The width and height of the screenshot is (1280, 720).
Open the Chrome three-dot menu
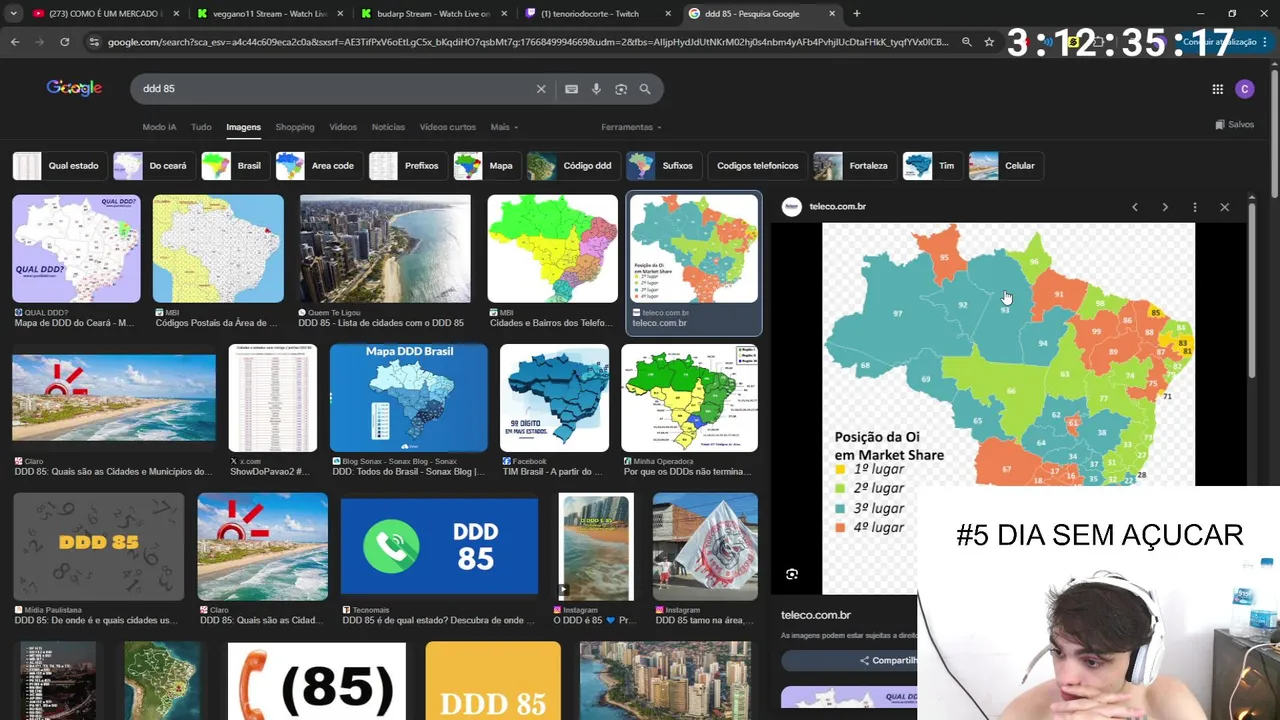(x=1266, y=42)
